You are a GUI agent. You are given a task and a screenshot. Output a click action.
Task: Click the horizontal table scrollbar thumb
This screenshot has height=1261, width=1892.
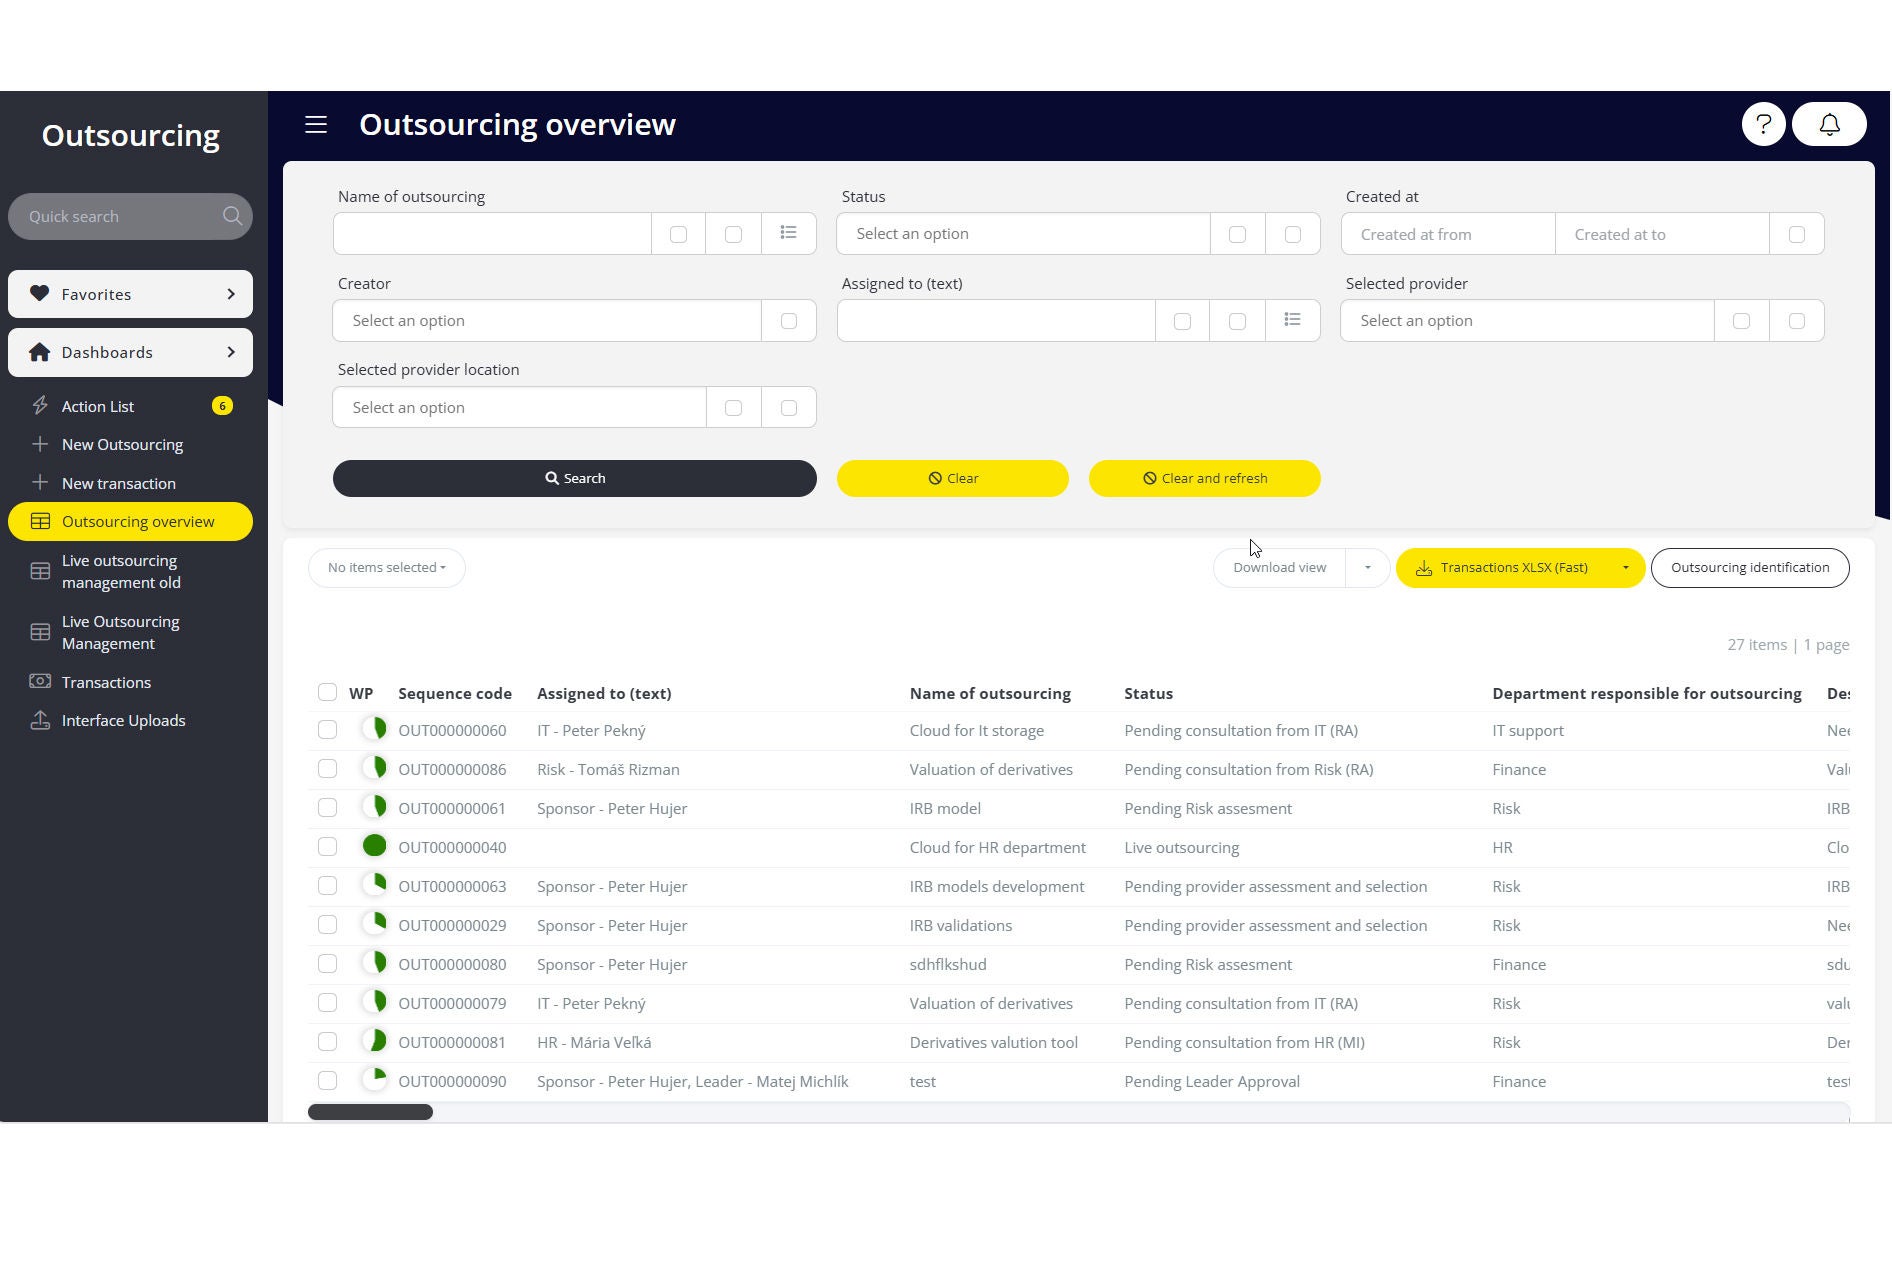tap(370, 1112)
